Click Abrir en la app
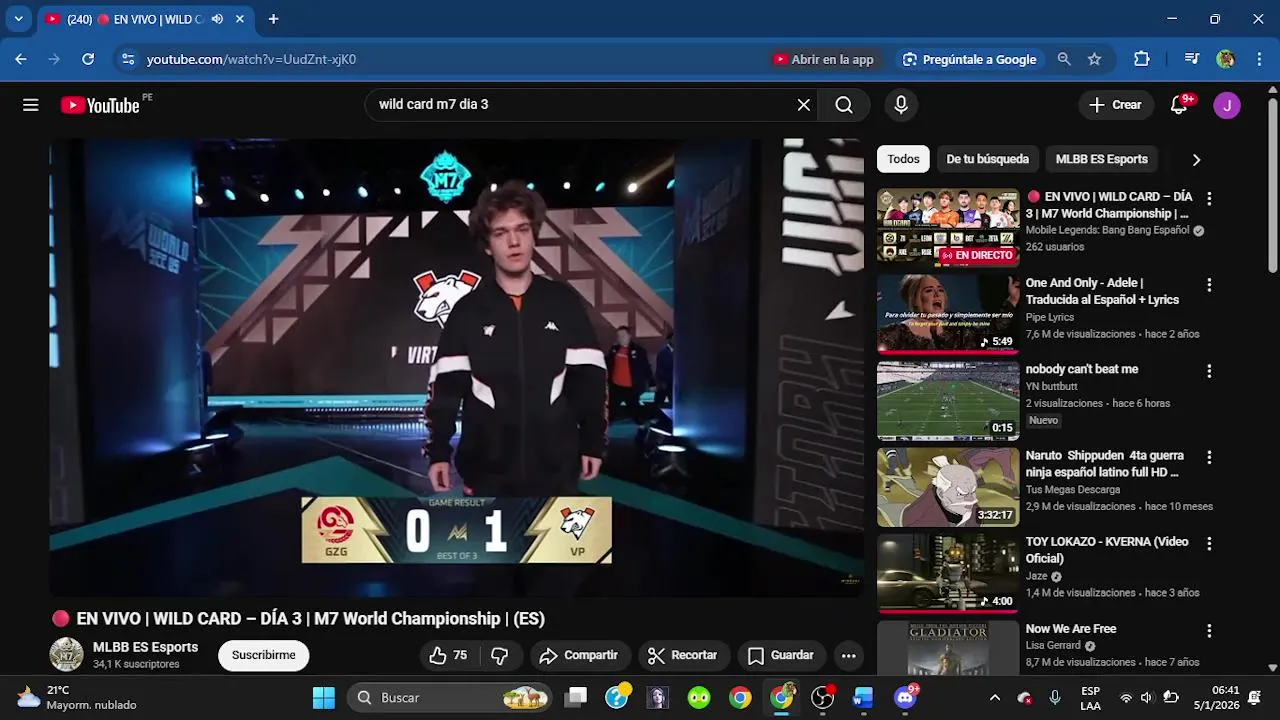Screen dimensions: 1280x720 point(824,59)
